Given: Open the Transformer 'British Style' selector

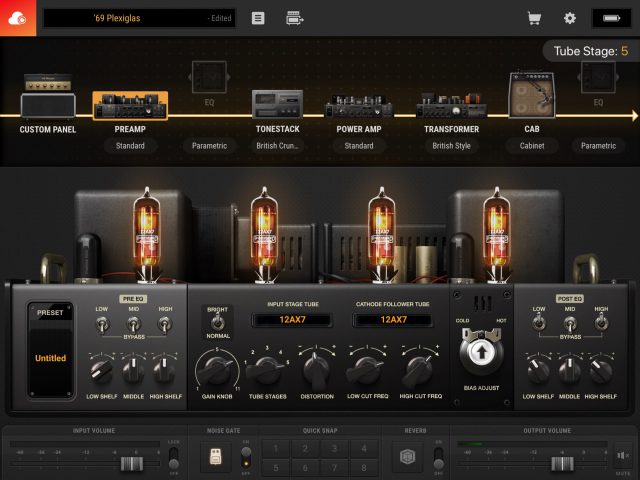Looking at the screenshot, I should (x=451, y=146).
